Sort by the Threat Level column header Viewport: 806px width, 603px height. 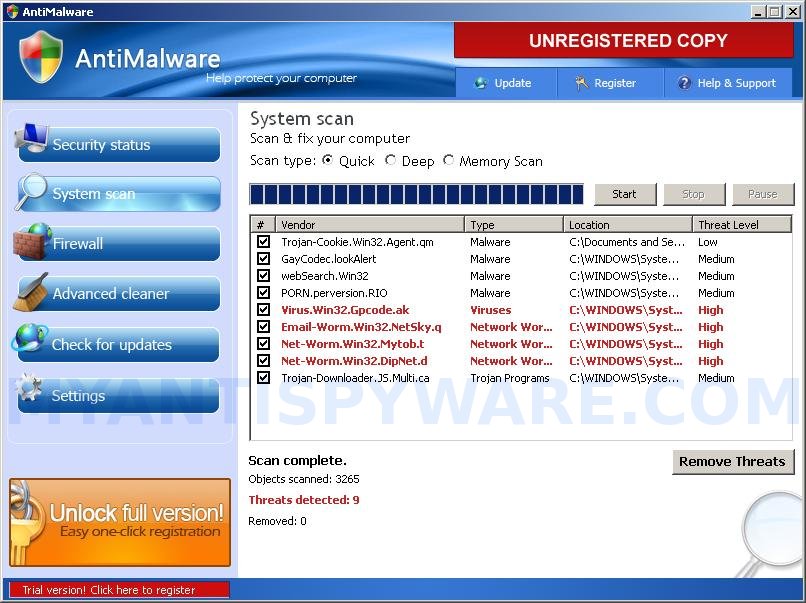pyautogui.click(x=742, y=225)
